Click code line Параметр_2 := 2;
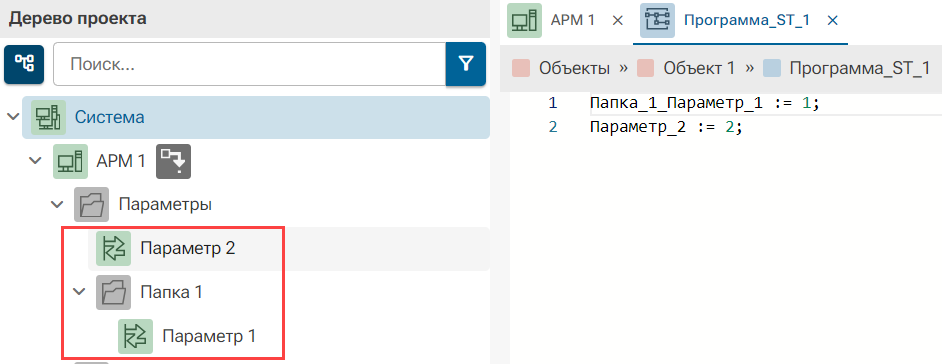The height and width of the screenshot is (364, 942). (x=667, y=127)
